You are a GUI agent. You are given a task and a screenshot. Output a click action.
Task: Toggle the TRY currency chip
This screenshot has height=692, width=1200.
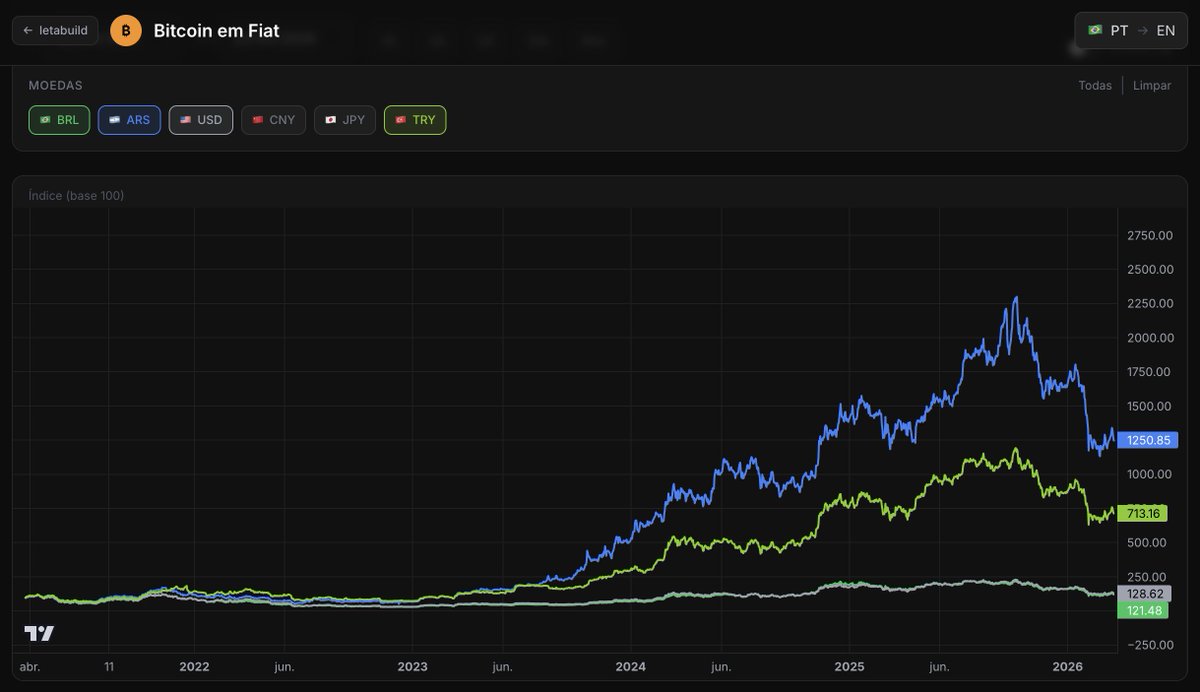click(x=415, y=120)
